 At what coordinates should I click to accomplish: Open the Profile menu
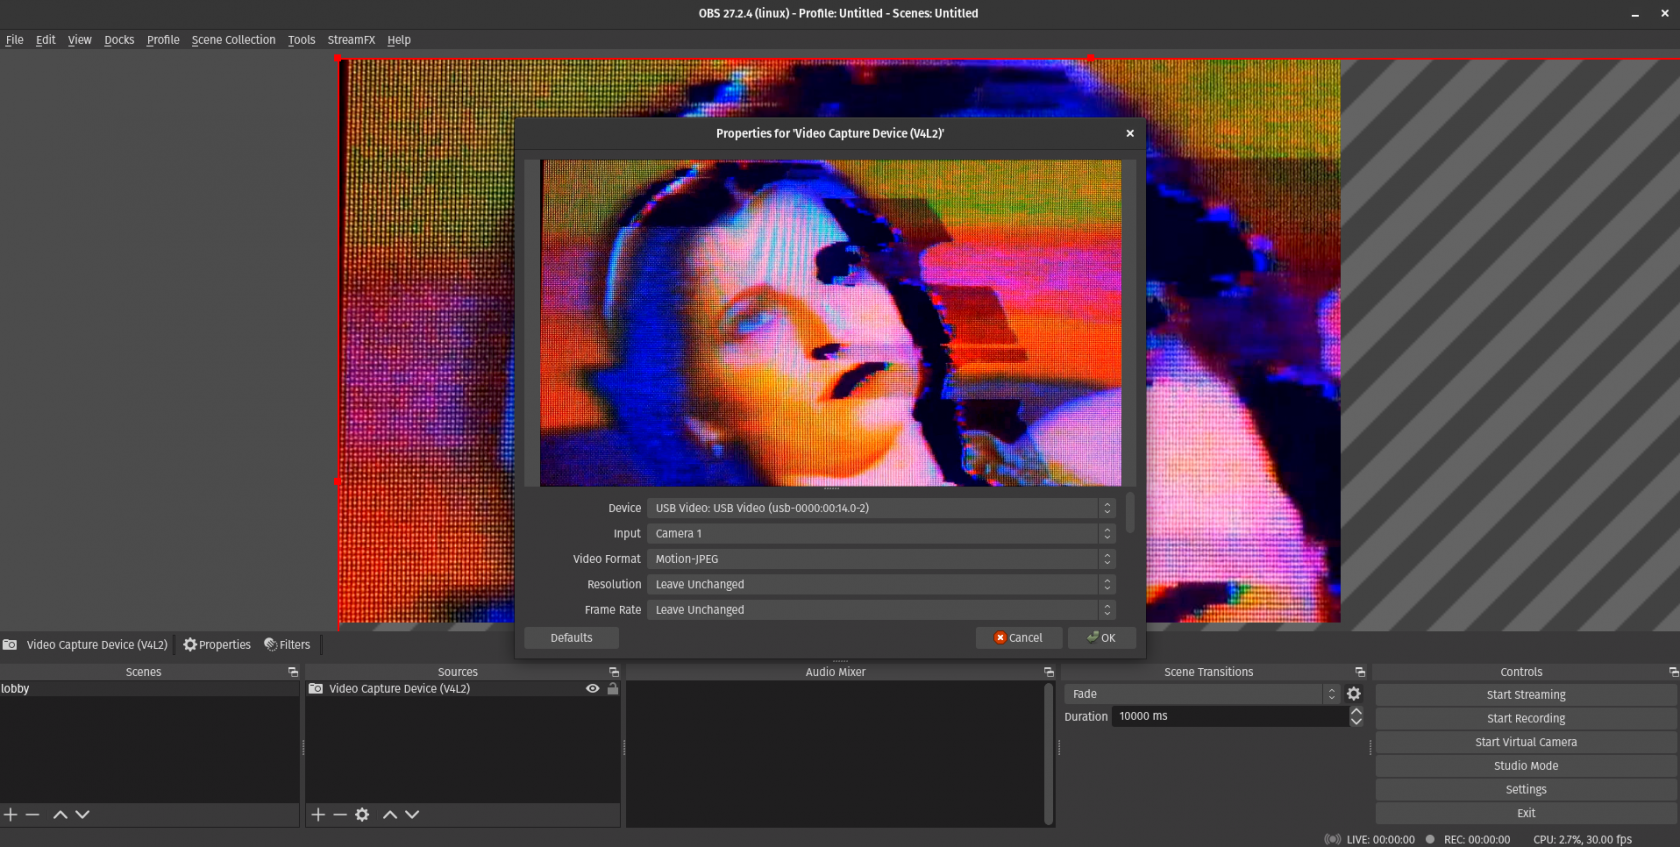pos(163,40)
